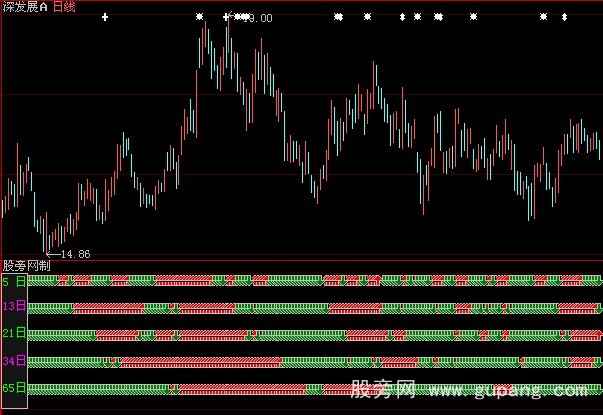Select the 34日 indicator row label

(14, 360)
